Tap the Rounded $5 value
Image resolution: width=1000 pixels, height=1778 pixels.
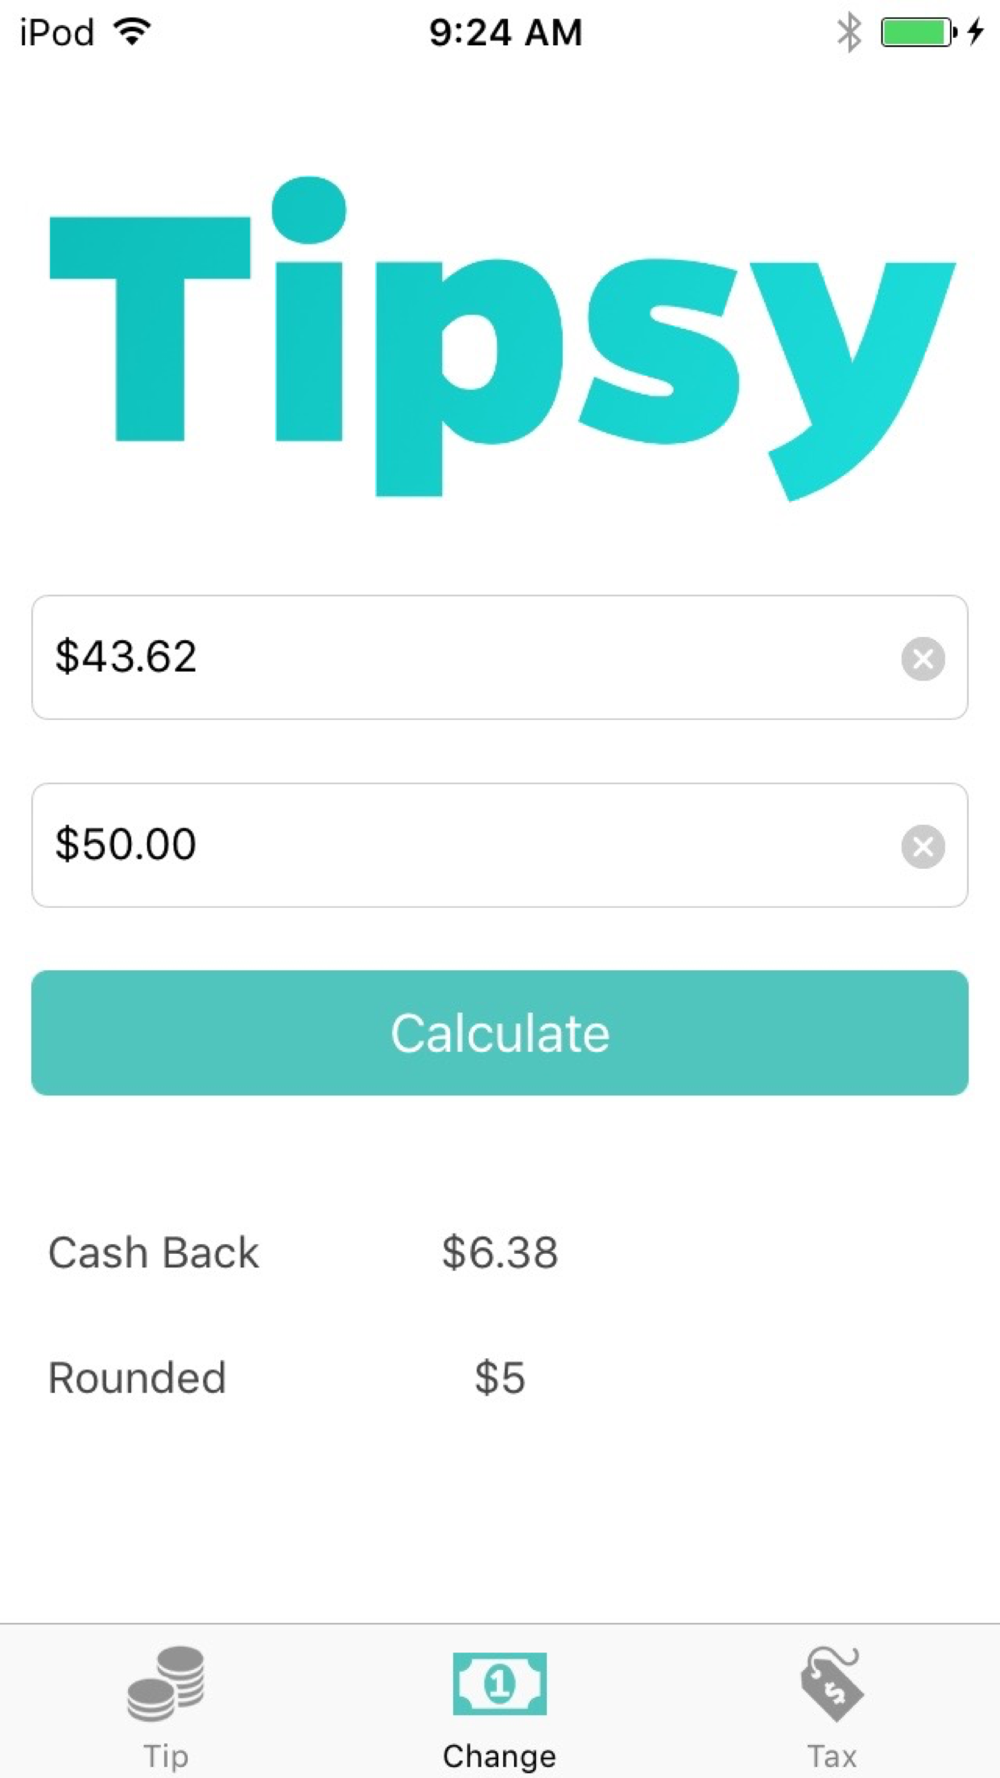pyautogui.click(x=500, y=1378)
